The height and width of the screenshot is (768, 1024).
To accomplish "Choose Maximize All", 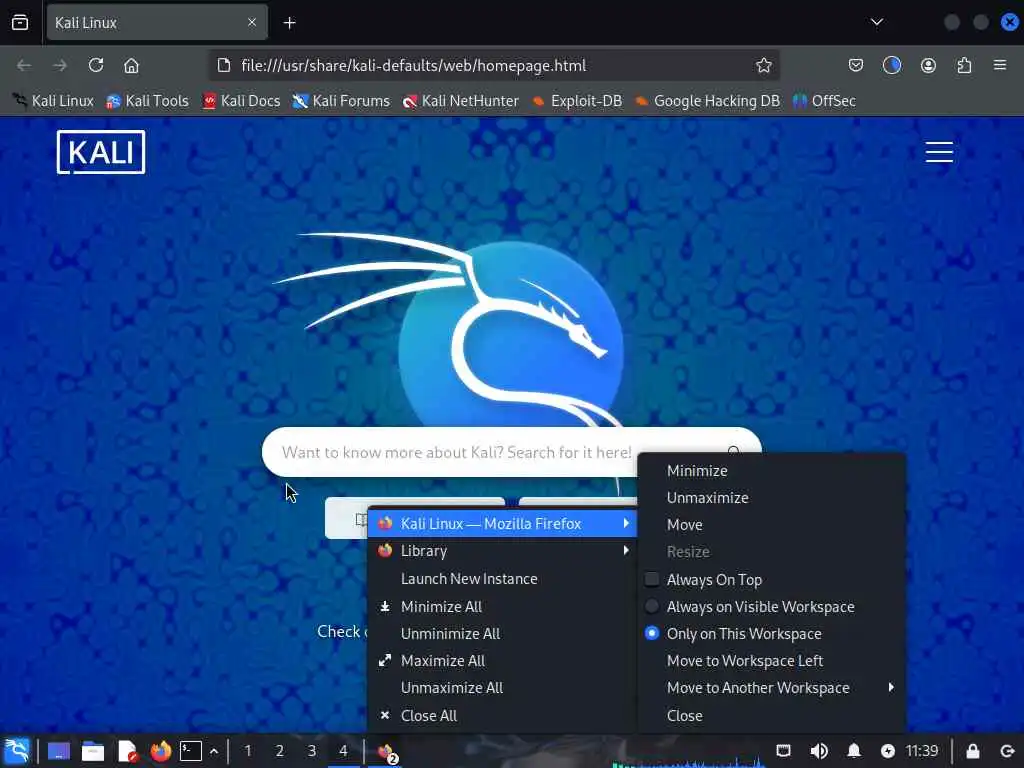I will pos(503,661).
